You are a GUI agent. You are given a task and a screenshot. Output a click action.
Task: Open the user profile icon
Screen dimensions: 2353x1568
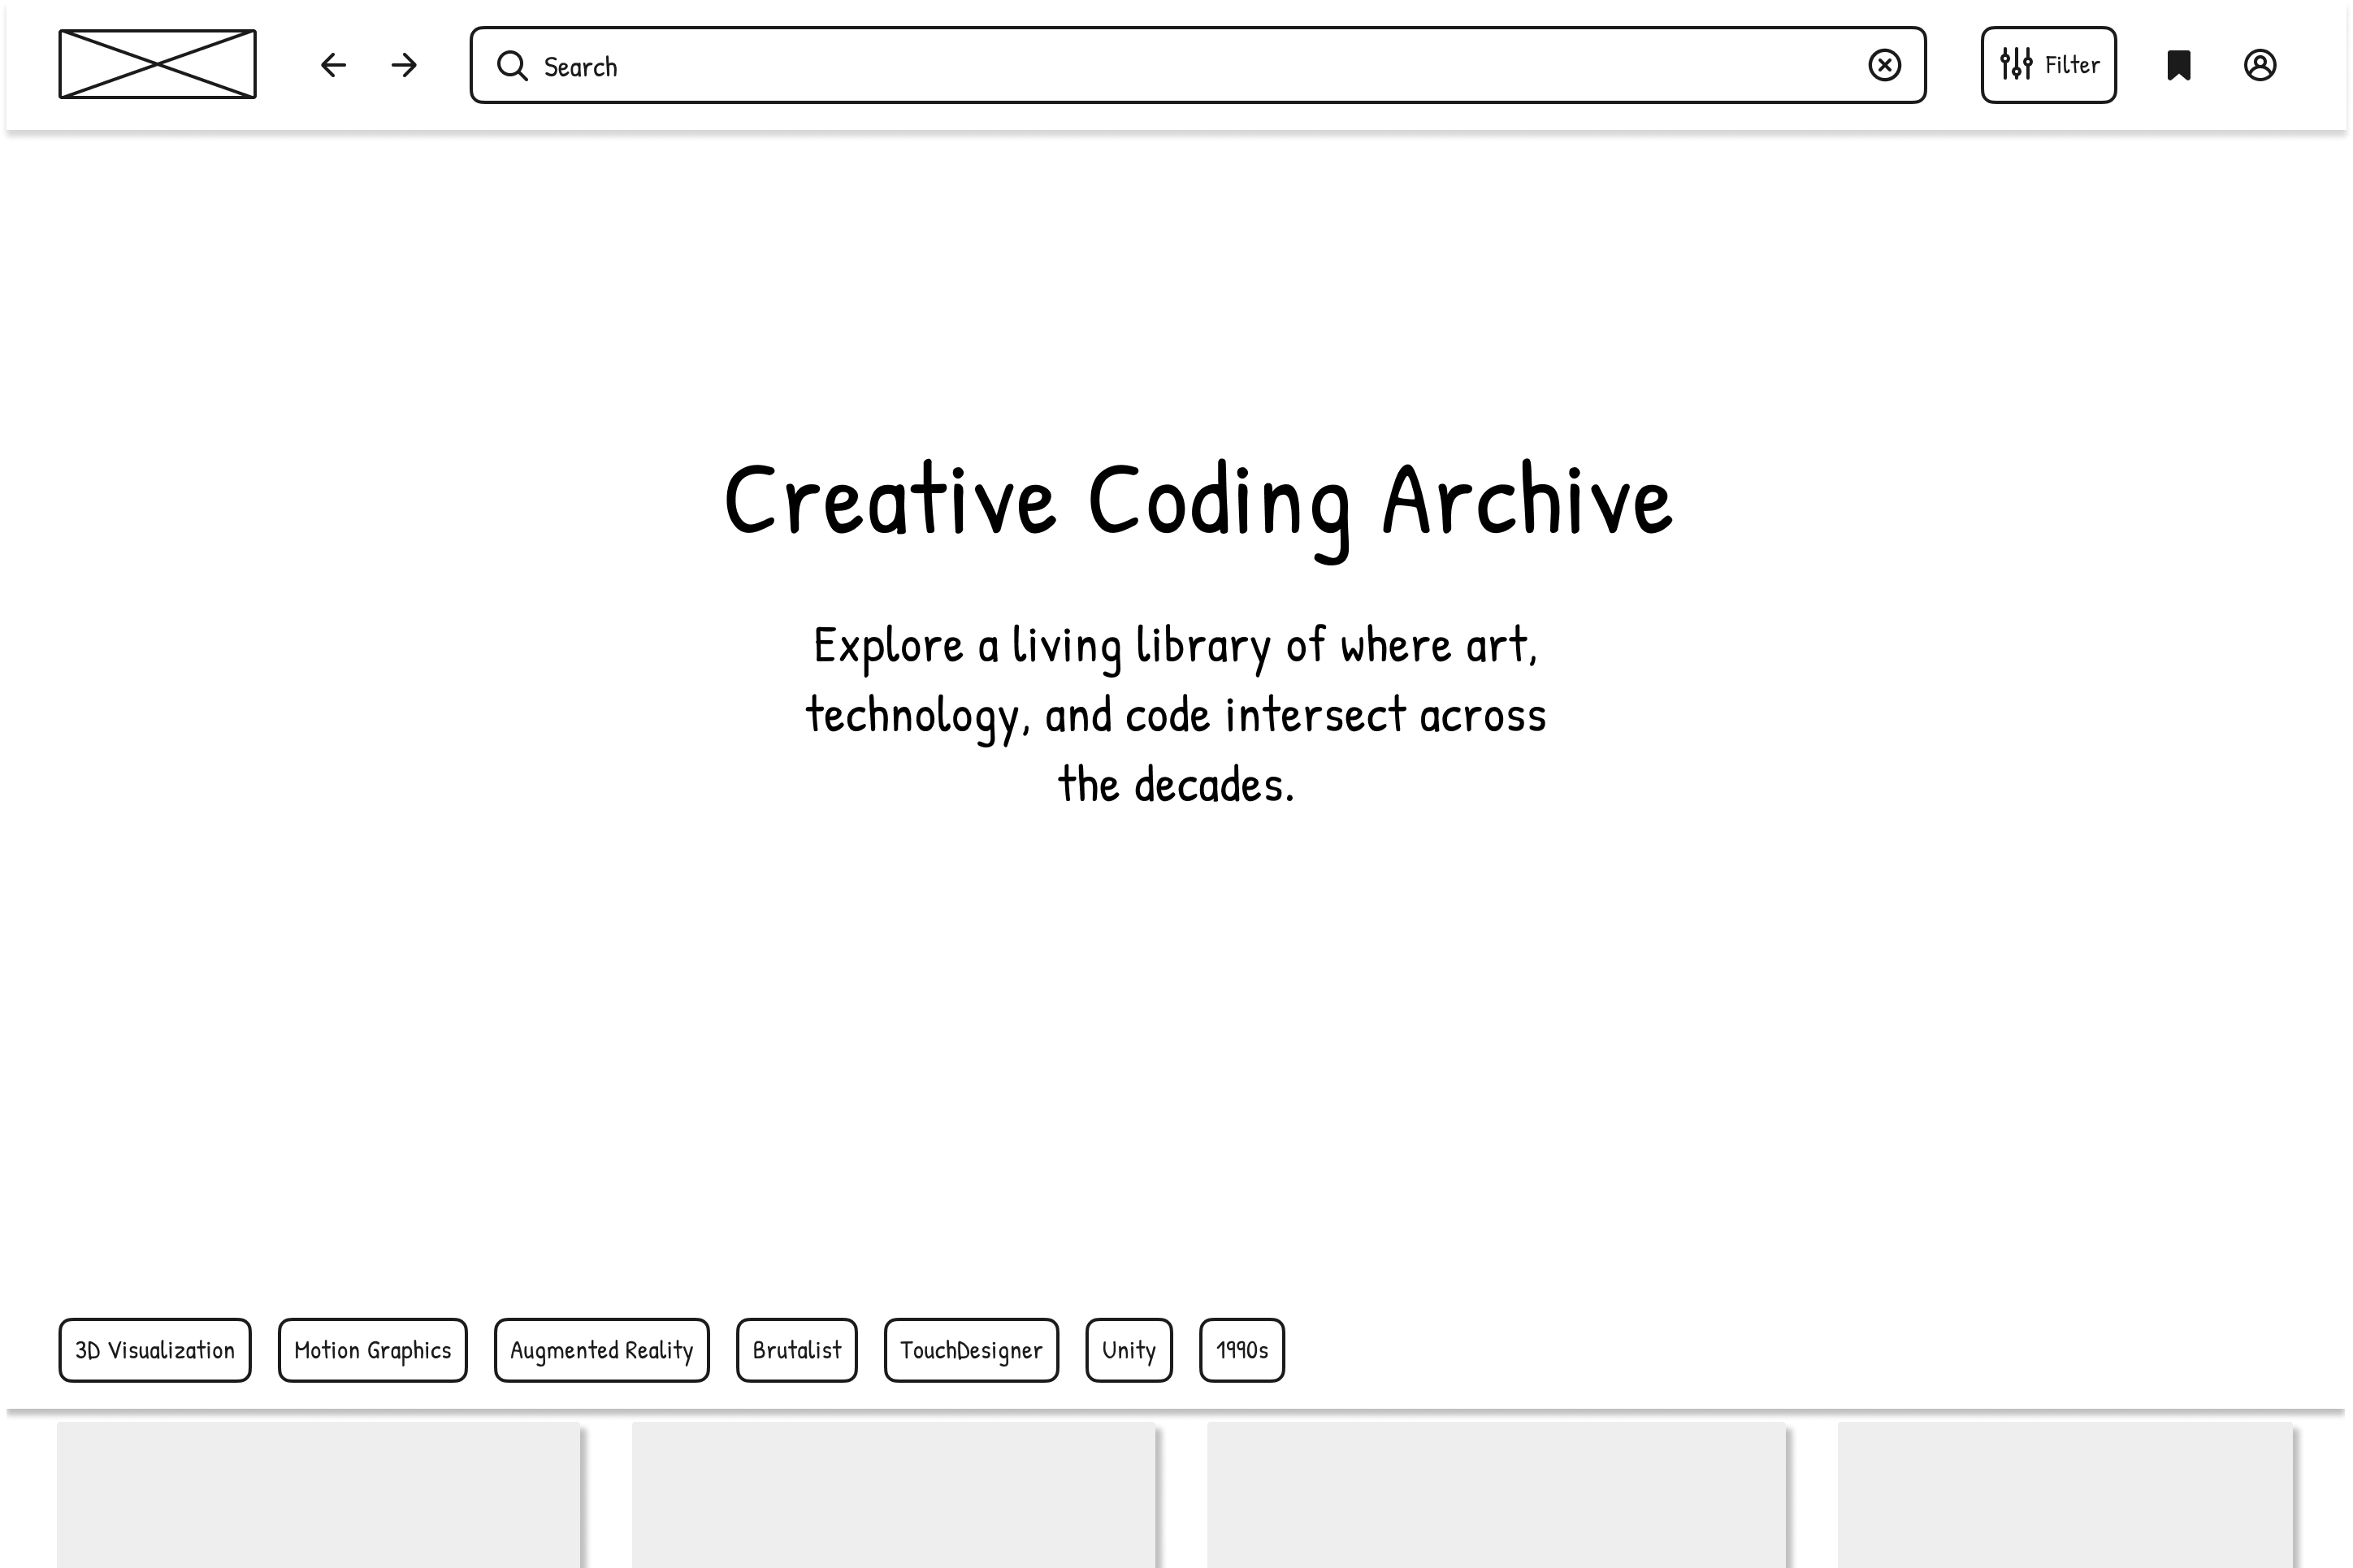(x=2260, y=65)
